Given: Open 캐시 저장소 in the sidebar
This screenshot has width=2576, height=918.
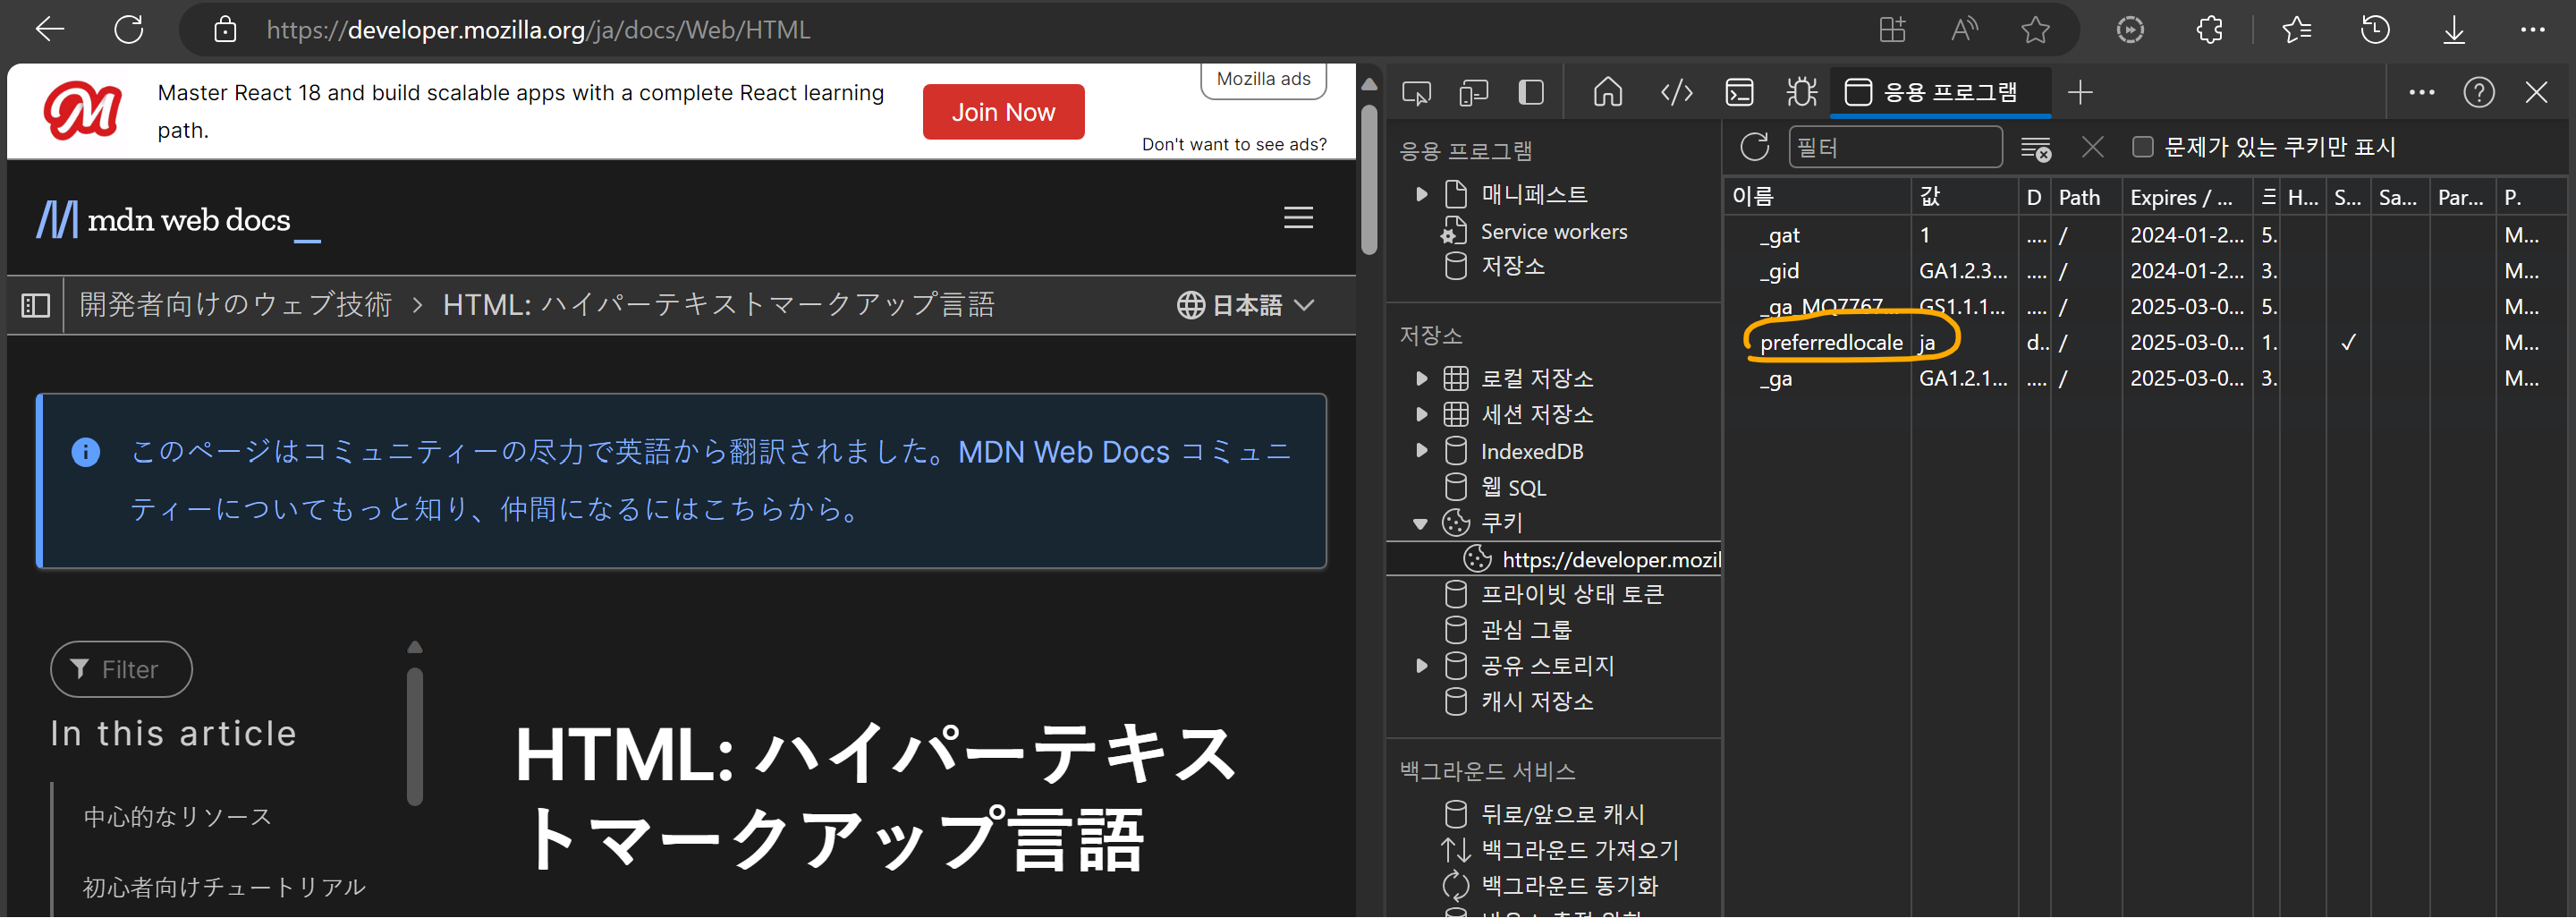Looking at the screenshot, I should 1536,702.
